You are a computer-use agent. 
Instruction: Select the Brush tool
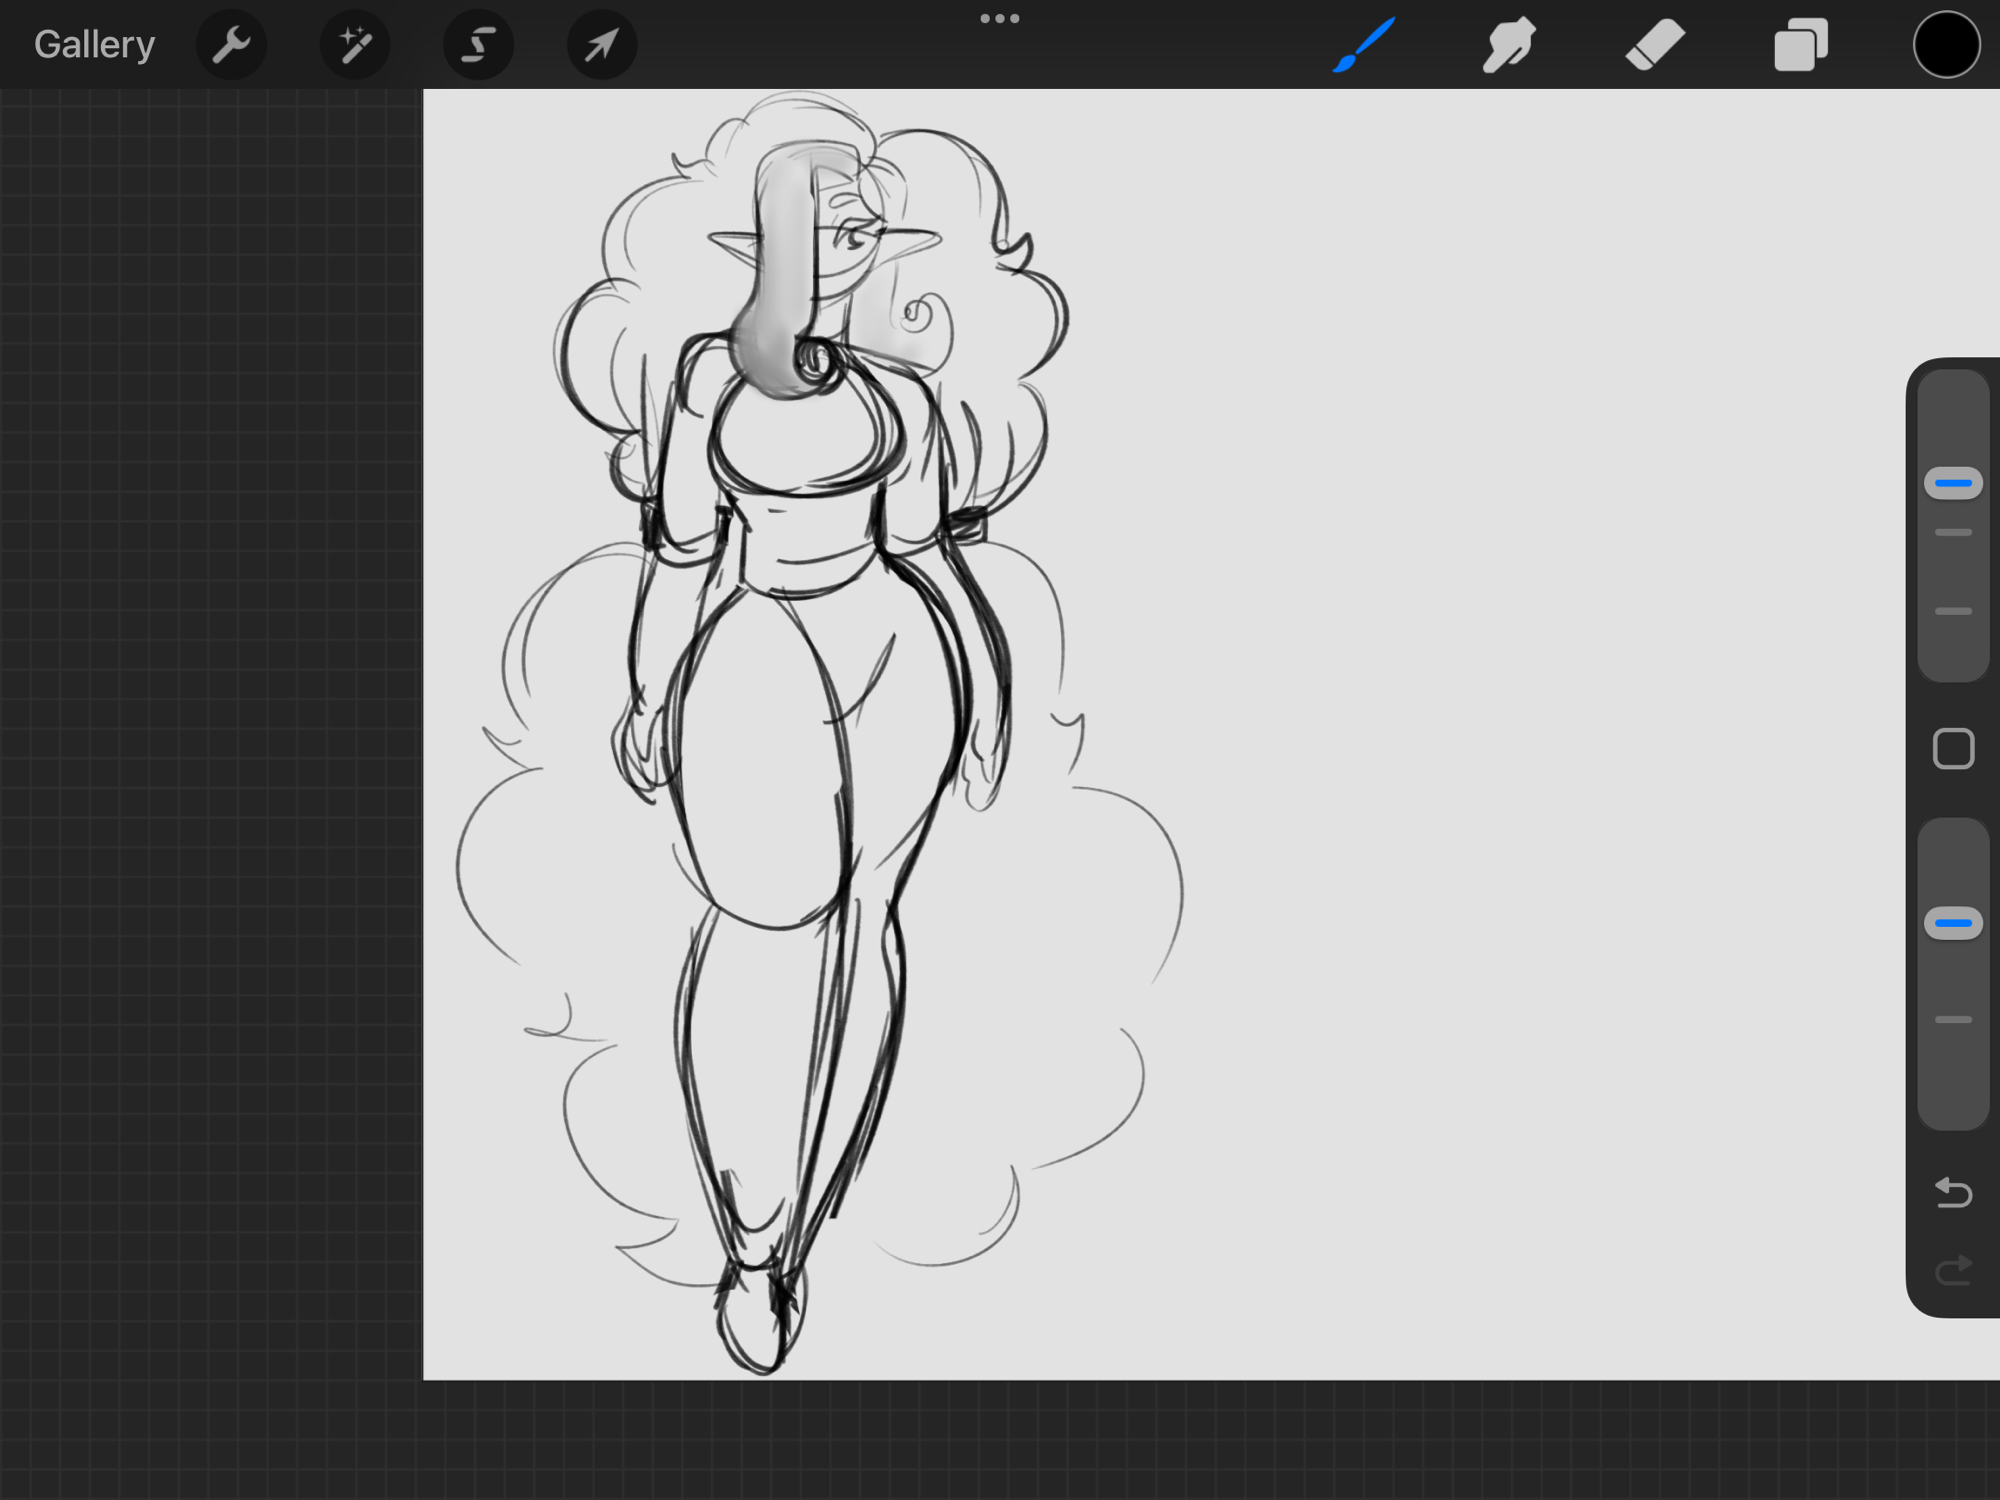(1364, 45)
